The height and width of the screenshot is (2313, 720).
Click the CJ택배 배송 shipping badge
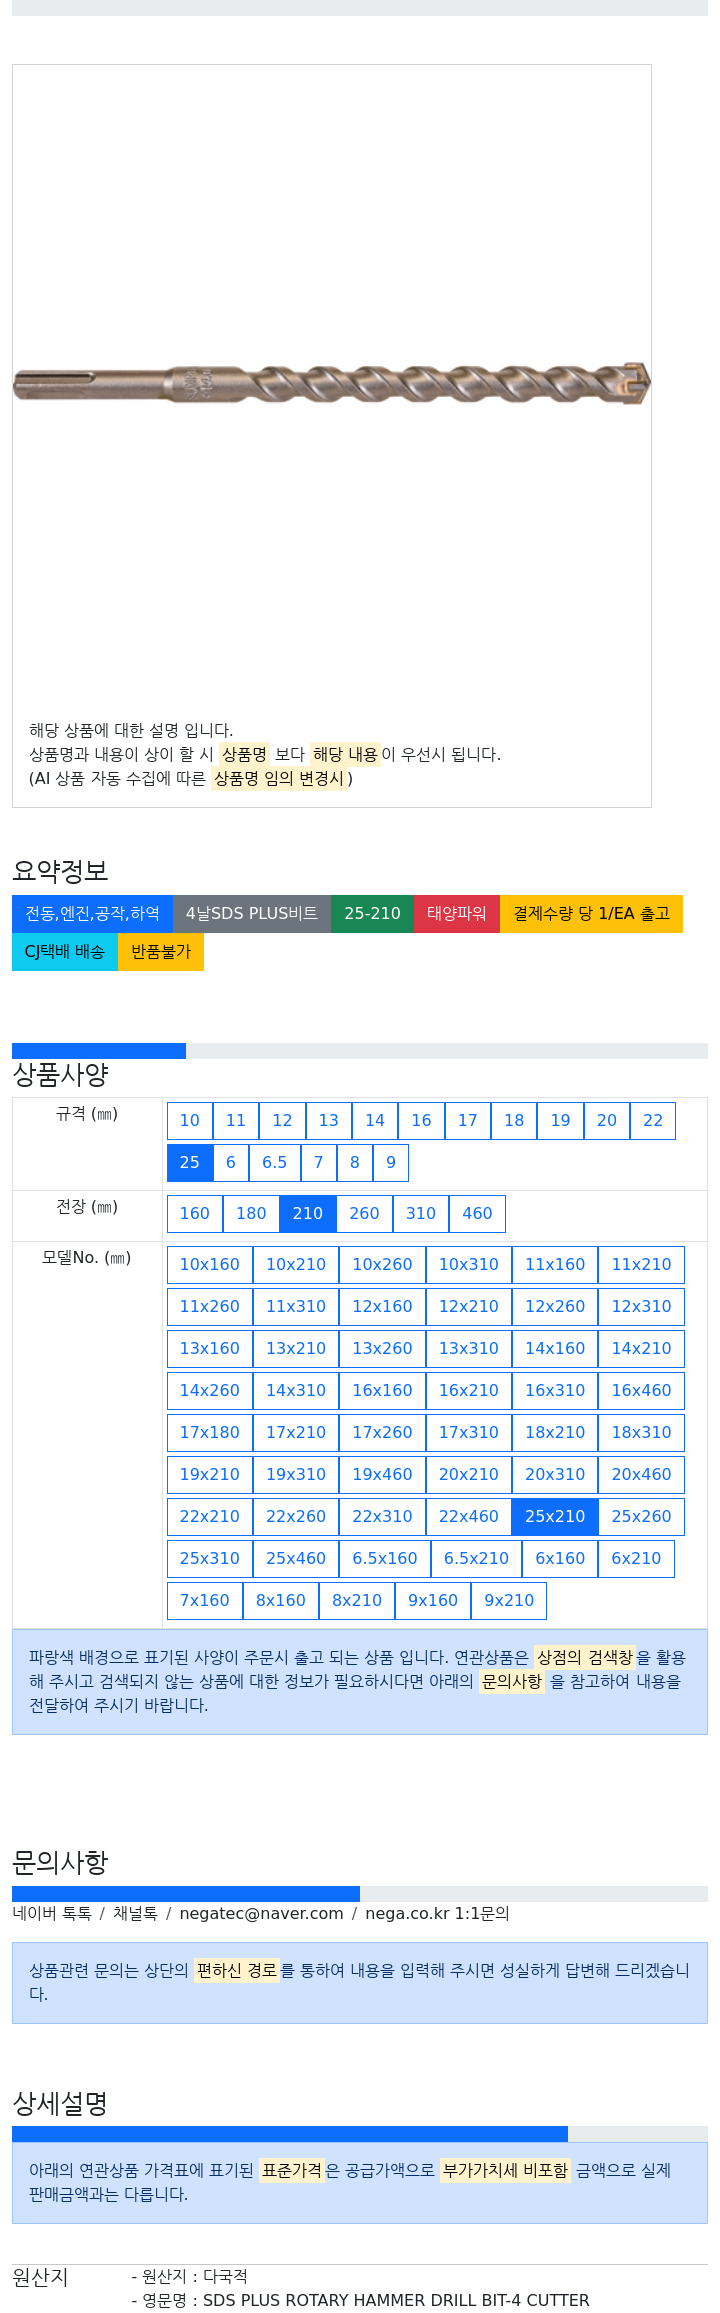coord(65,952)
